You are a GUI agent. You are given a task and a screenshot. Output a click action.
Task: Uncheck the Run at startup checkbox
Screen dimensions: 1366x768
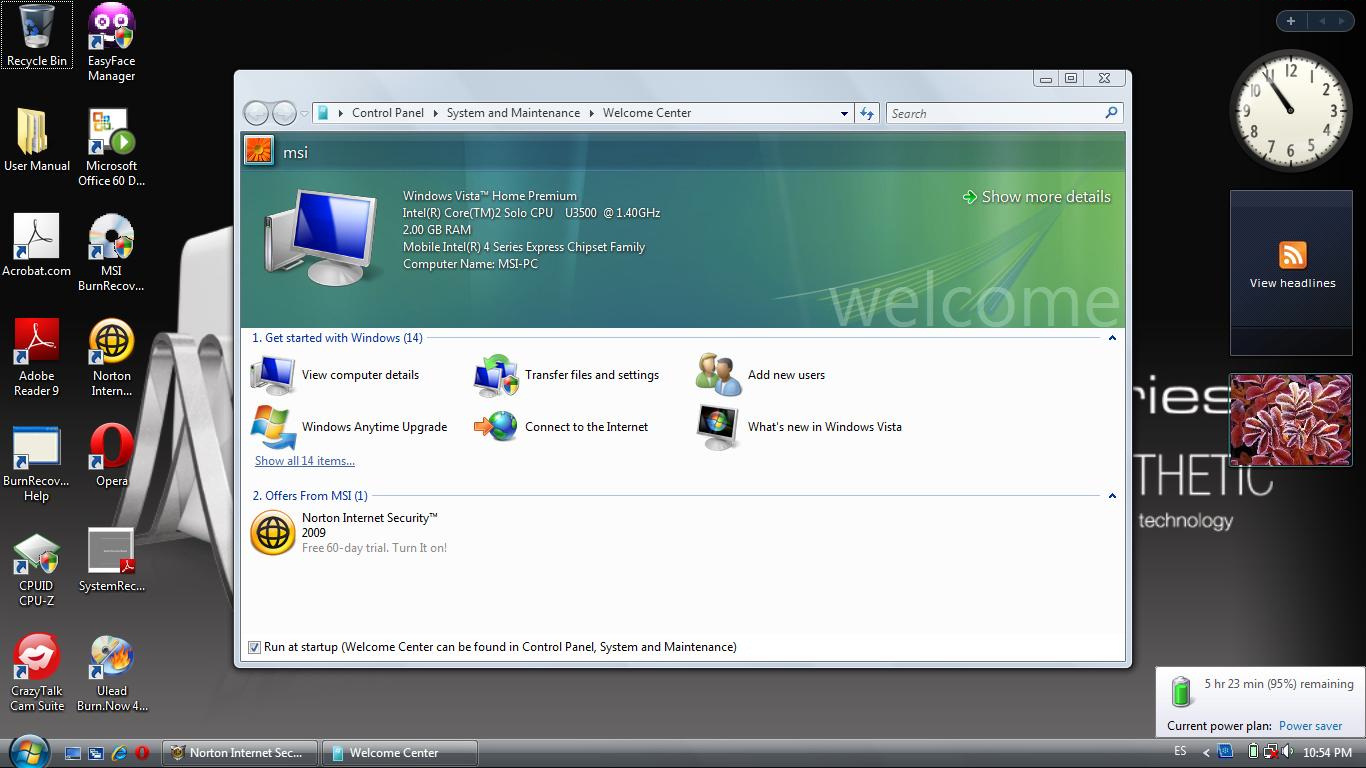tap(255, 647)
